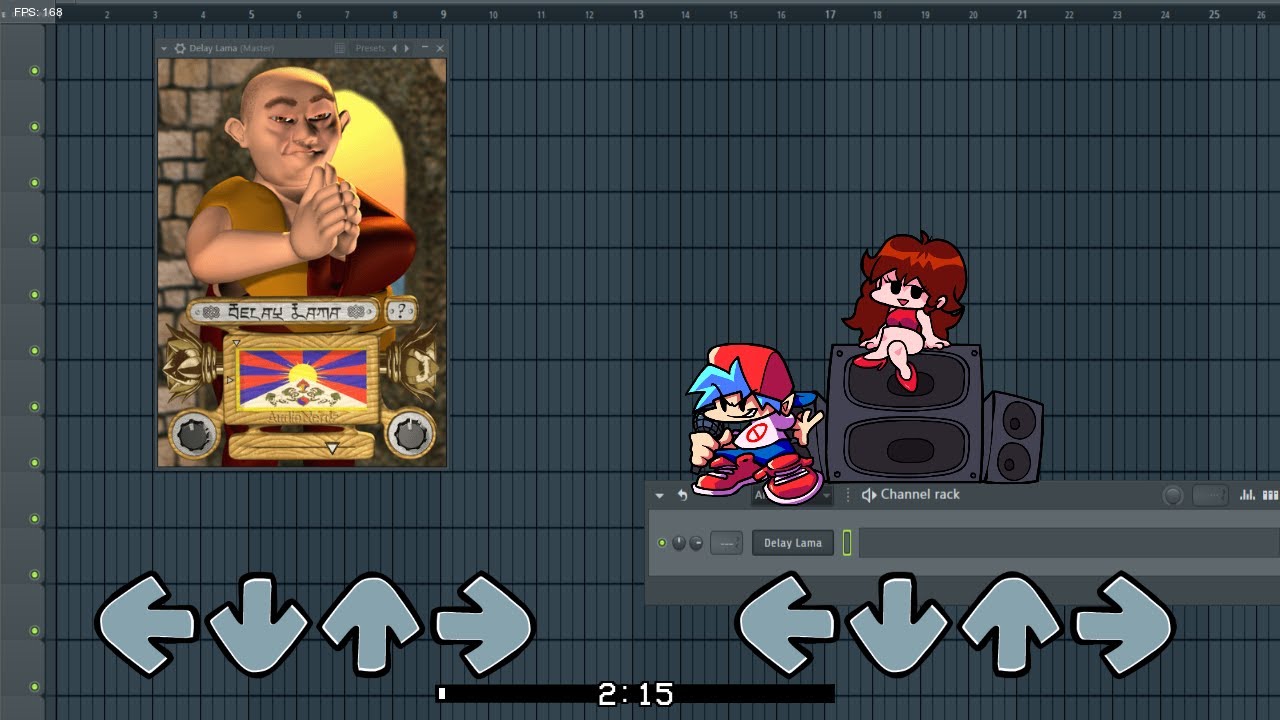Screen dimensions: 1280x720
Task: Mute the sixth playlist track green LED
Action: (x=35, y=351)
